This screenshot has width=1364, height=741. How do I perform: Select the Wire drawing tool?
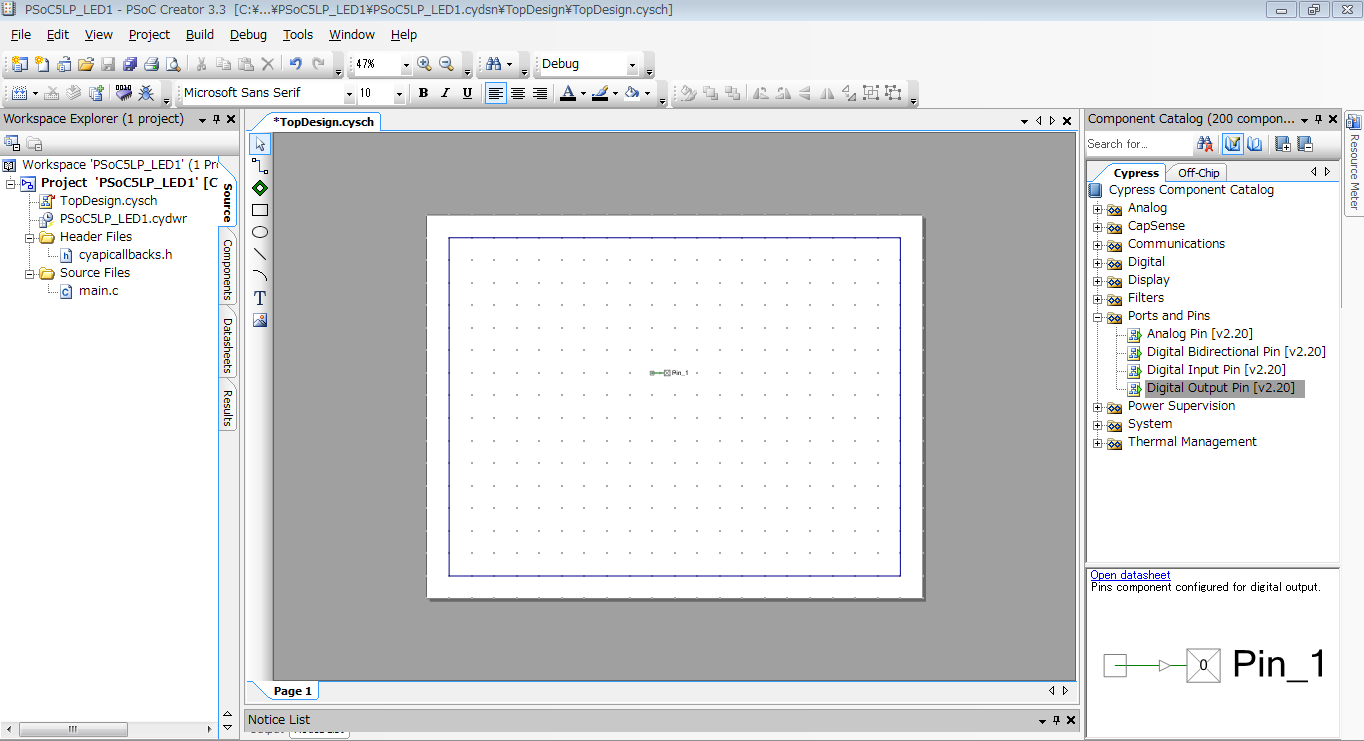(x=260, y=166)
